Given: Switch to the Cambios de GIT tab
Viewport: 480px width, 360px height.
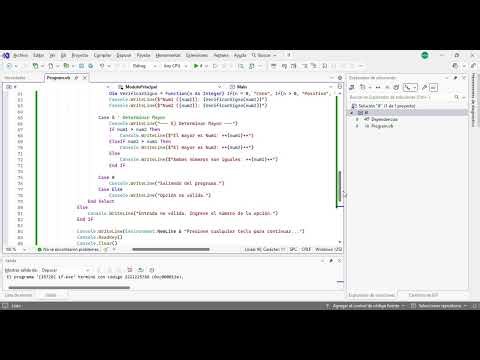Looking at the screenshot, I should click(423, 295).
